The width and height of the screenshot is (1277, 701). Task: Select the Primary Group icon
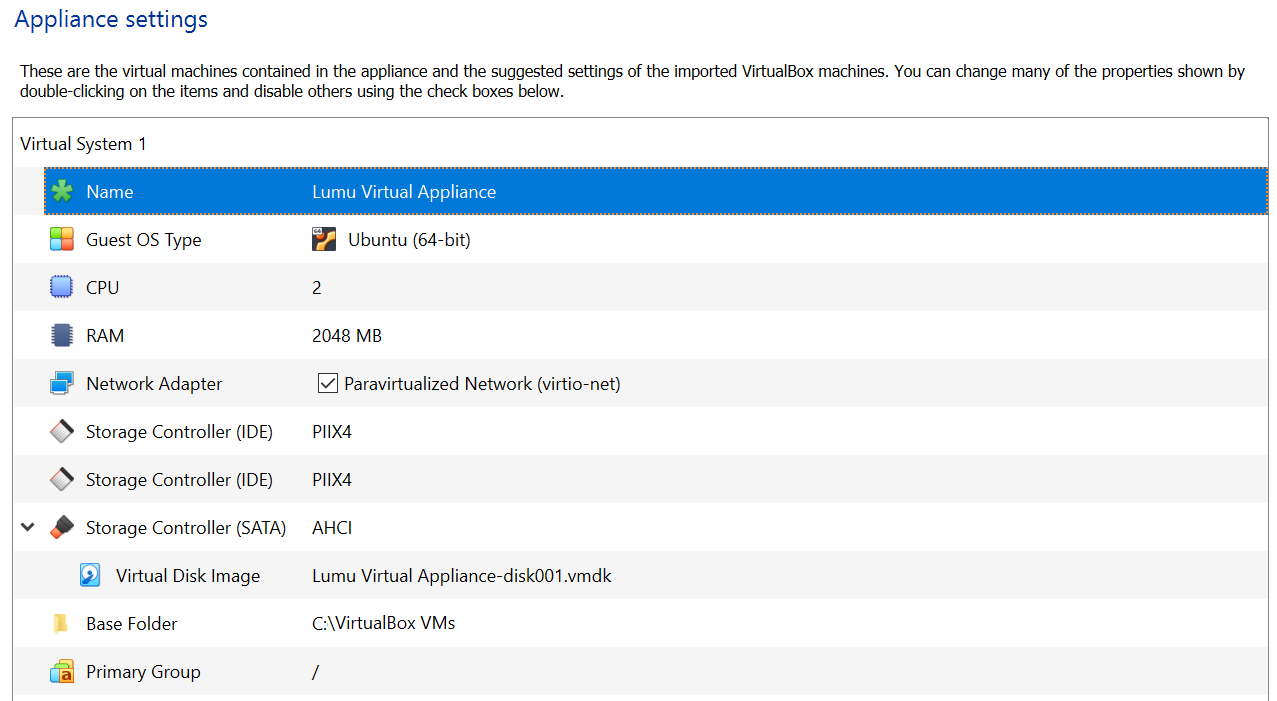point(61,671)
